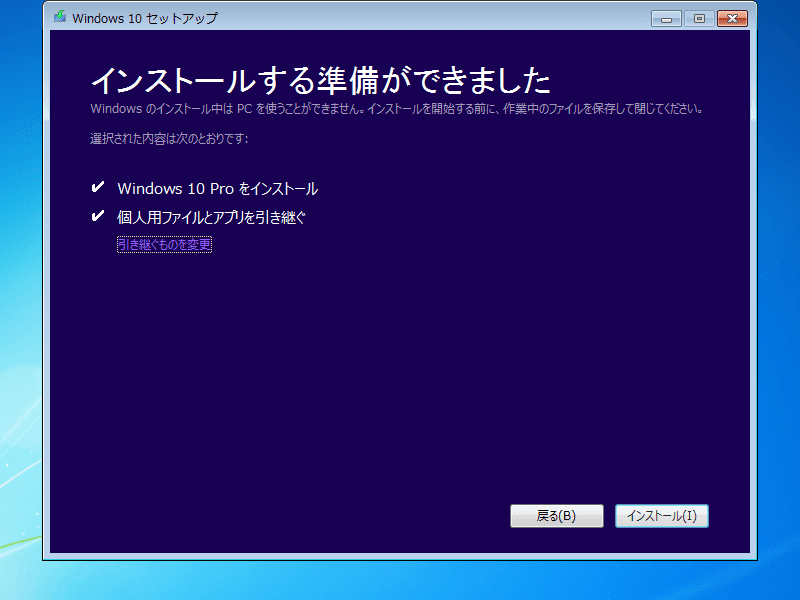Click the heading インストールする準備ができました
Viewport: 800px width, 600px height.
point(320,79)
